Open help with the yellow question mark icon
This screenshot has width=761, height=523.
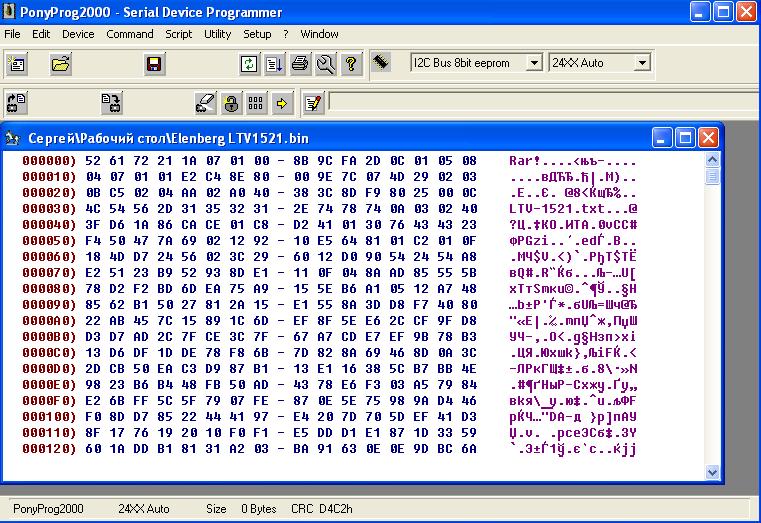[x=351, y=64]
